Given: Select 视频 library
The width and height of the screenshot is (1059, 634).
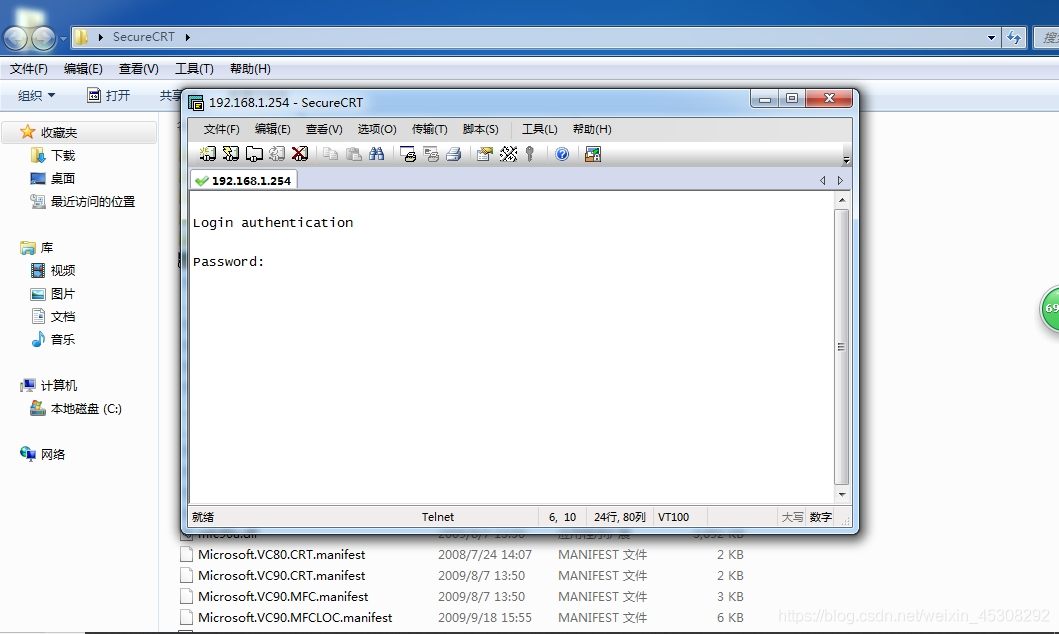Looking at the screenshot, I should point(53,271).
